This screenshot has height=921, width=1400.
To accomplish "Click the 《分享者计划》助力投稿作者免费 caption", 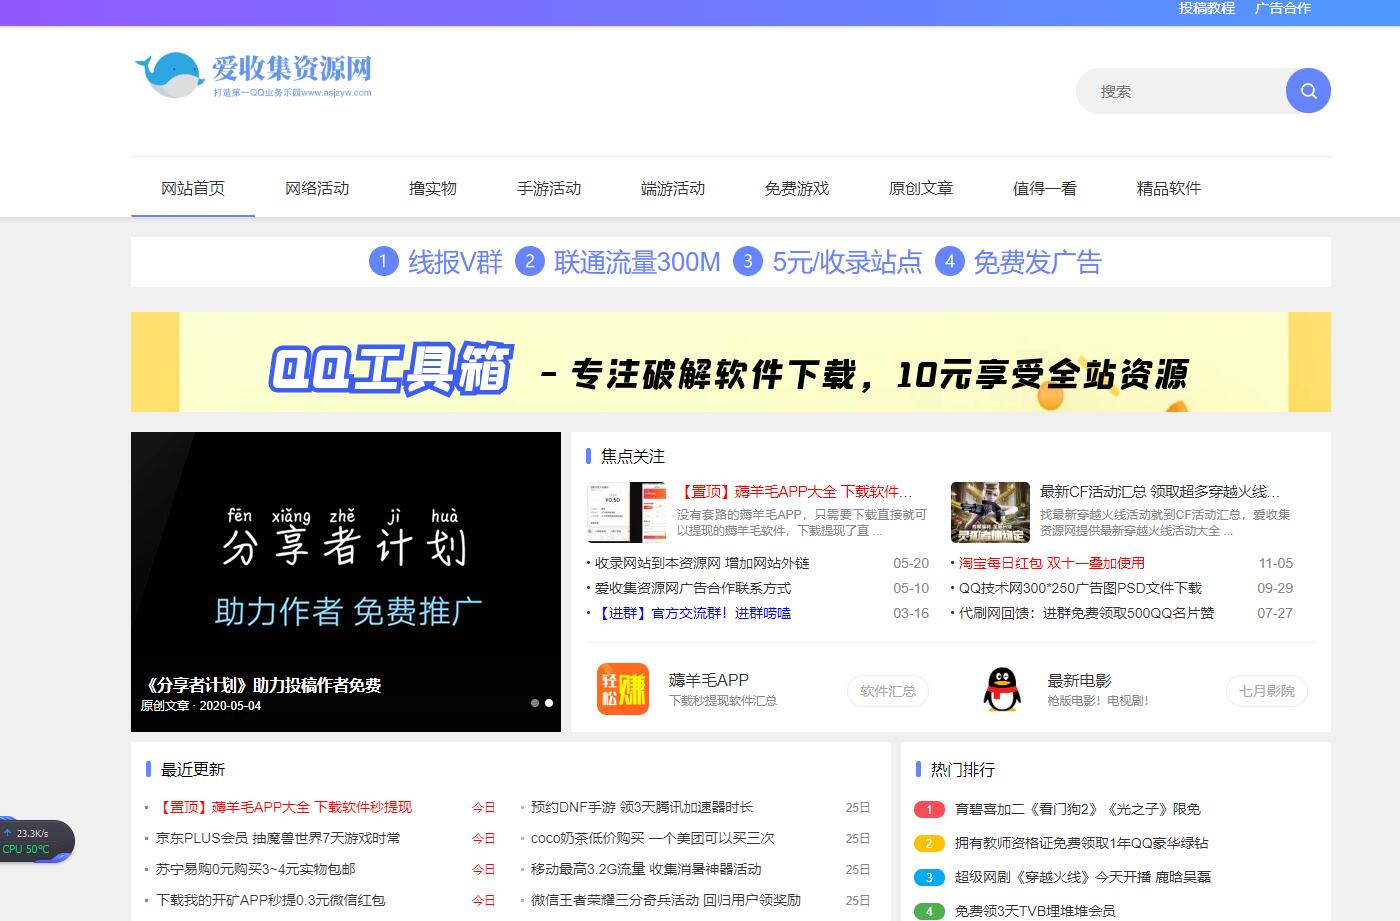I will (x=261, y=685).
